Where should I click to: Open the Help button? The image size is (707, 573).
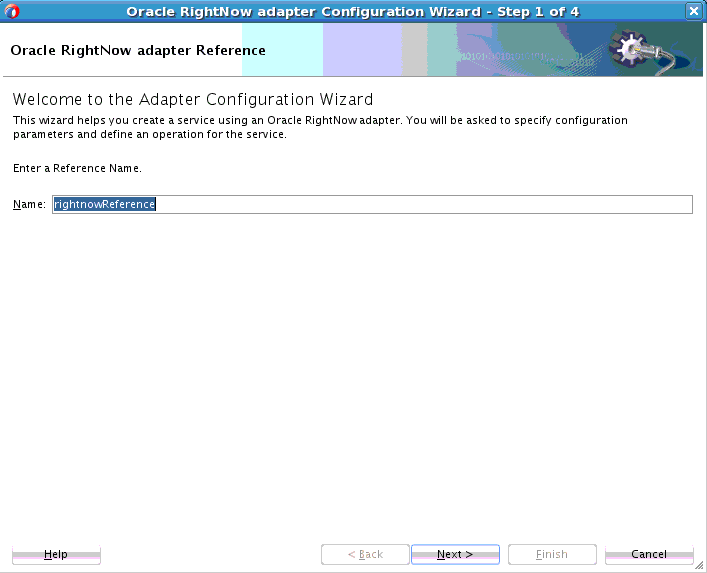tap(56, 554)
